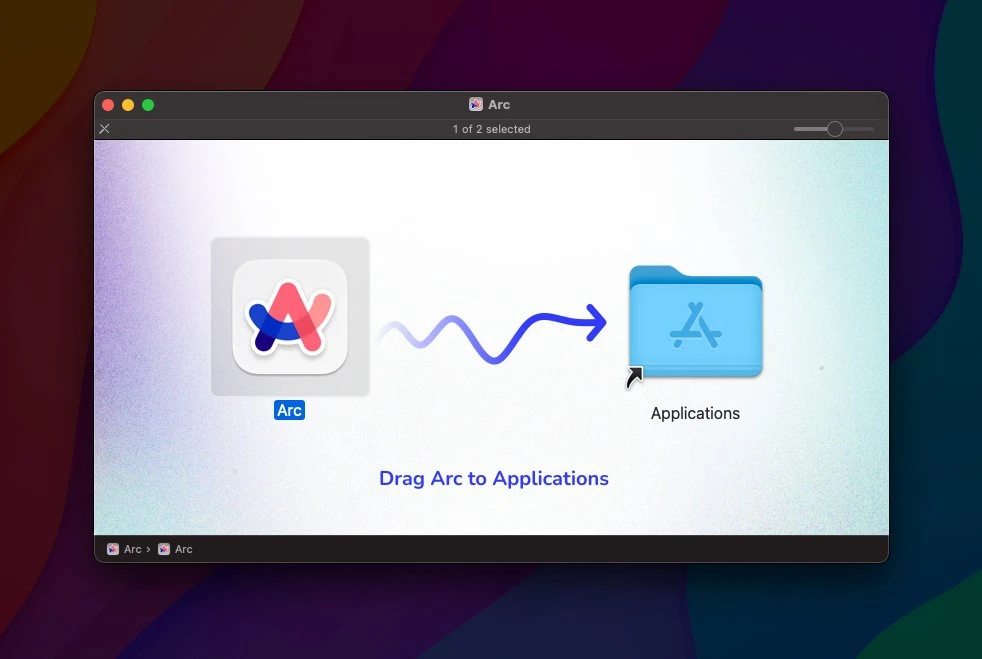The image size is (982, 659).
Task: Click the Applications folder name label
Action: (695, 413)
